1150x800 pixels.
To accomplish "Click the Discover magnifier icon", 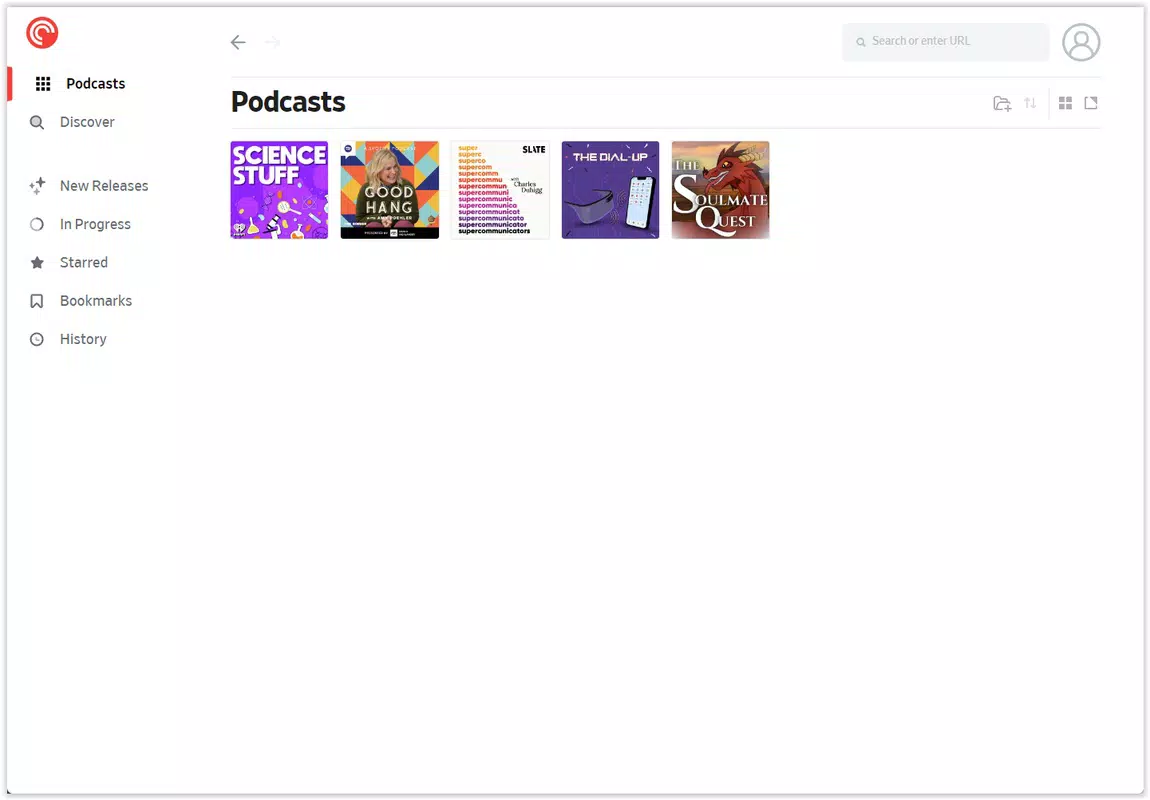I will tap(37, 122).
